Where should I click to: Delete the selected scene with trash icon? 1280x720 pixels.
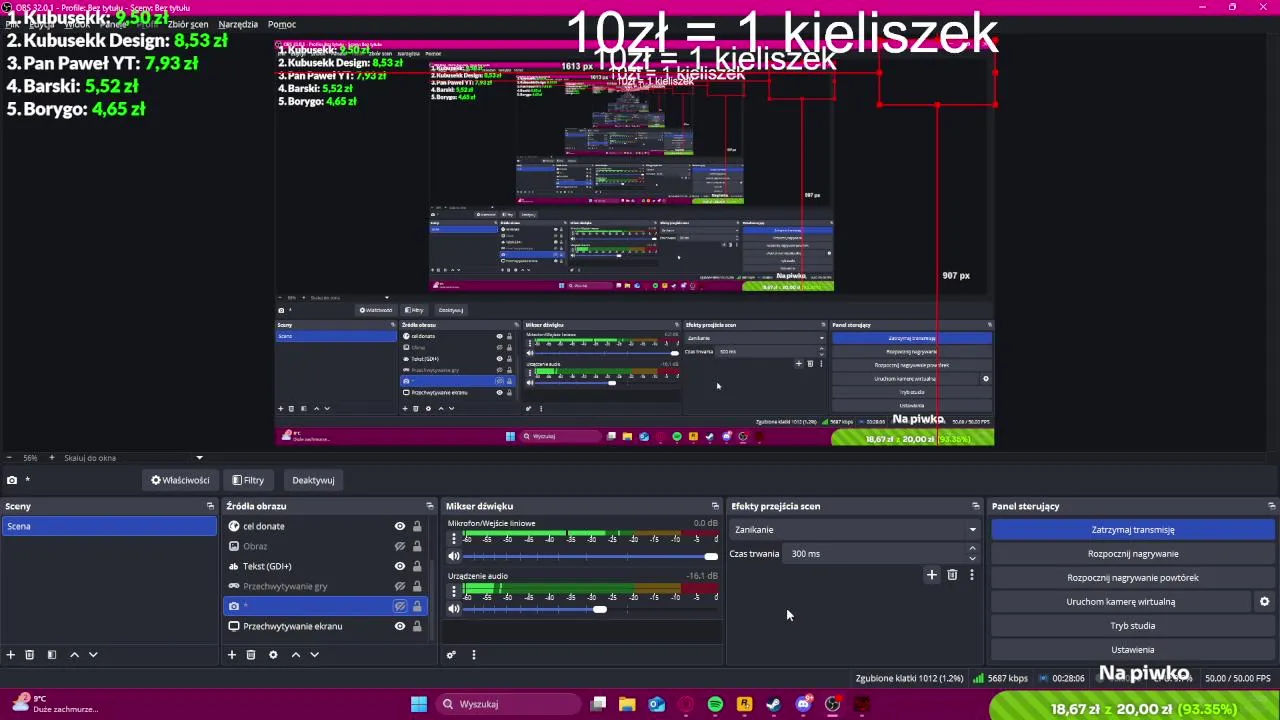pyautogui.click(x=30, y=655)
